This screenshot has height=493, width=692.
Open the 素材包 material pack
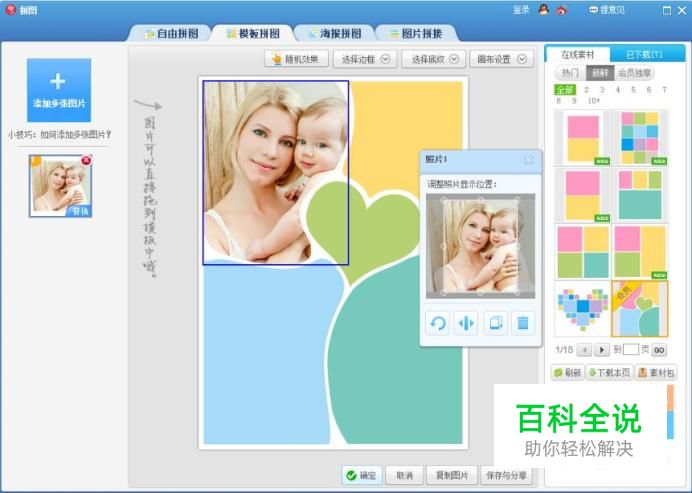point(656,373)
